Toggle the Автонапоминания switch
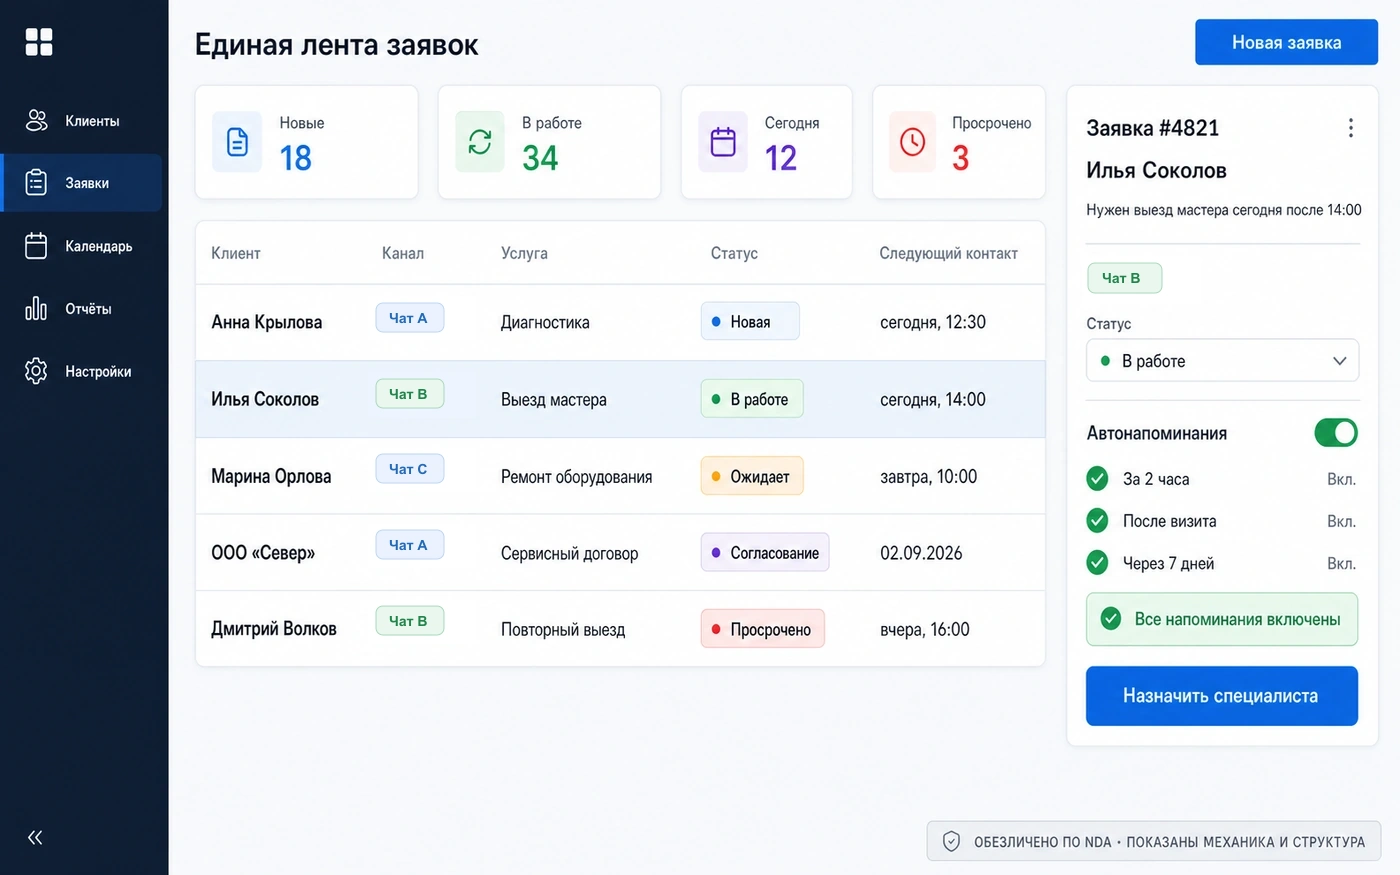This screenshot has width=1400, height=875. (1336, 433)
